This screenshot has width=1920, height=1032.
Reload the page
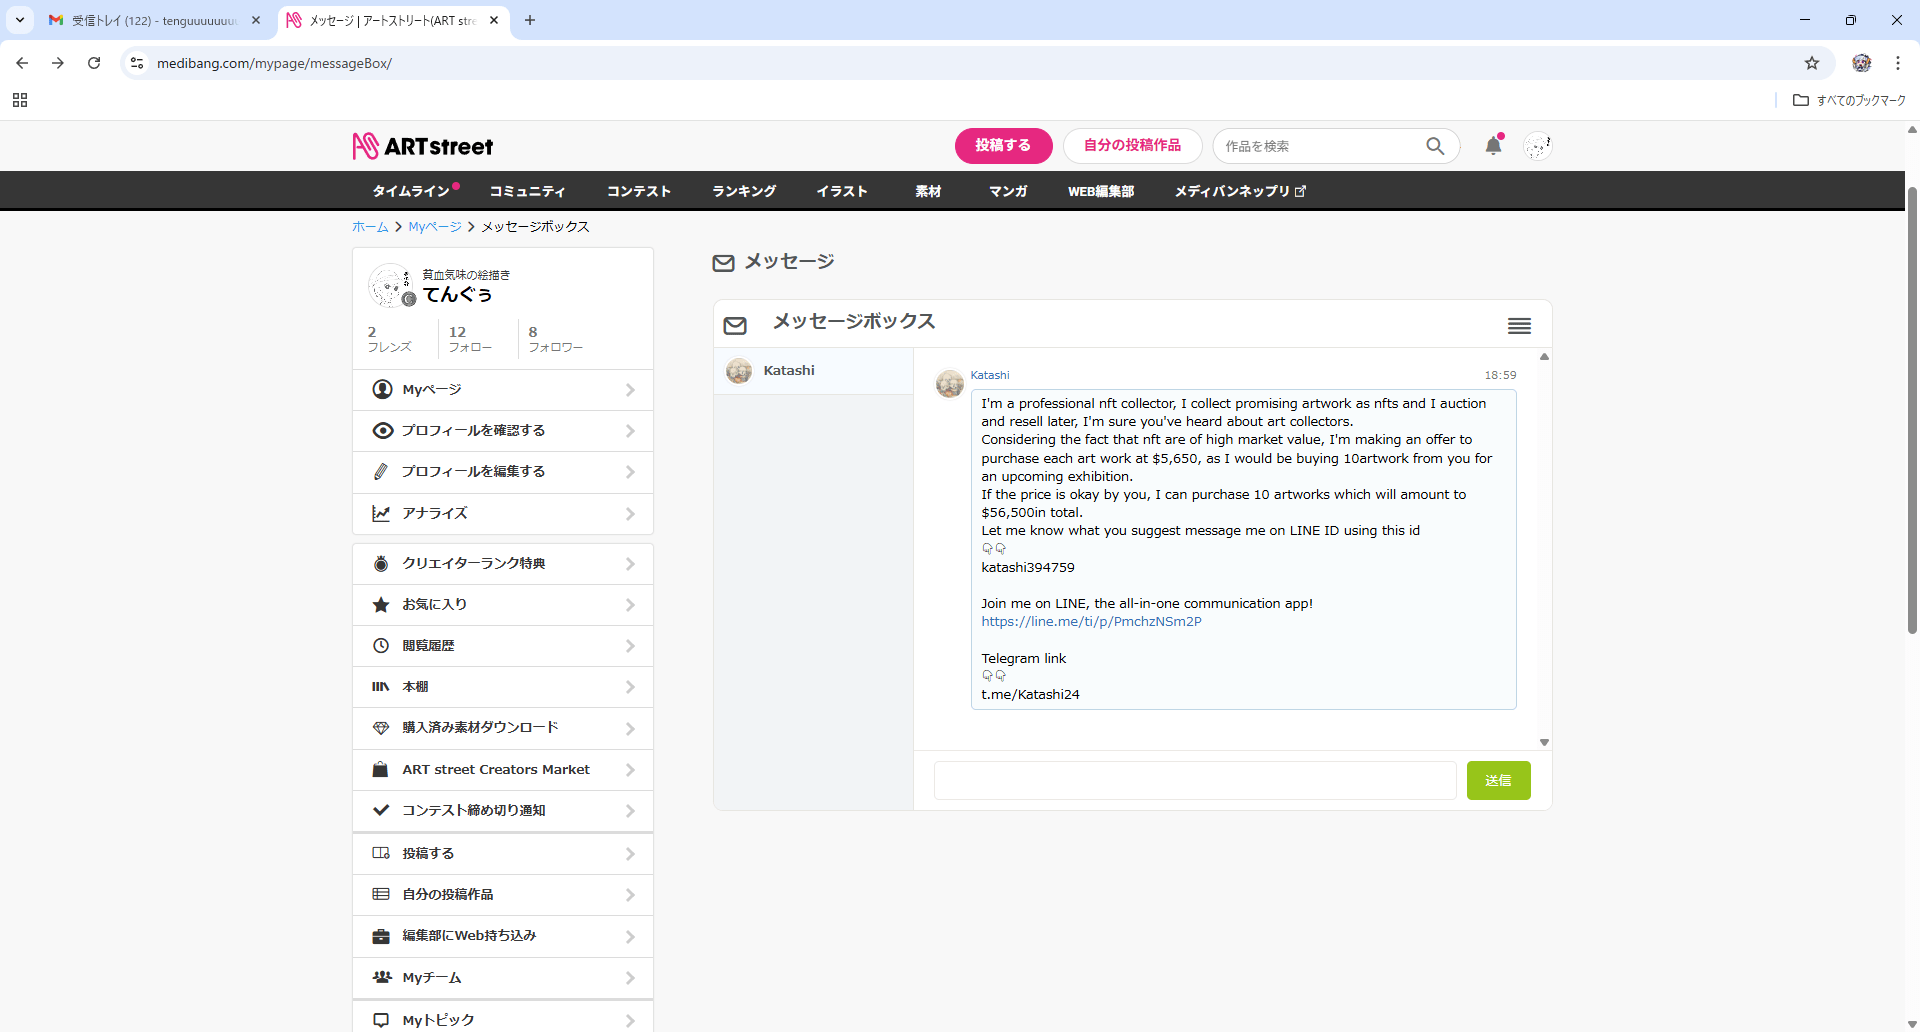94,63
